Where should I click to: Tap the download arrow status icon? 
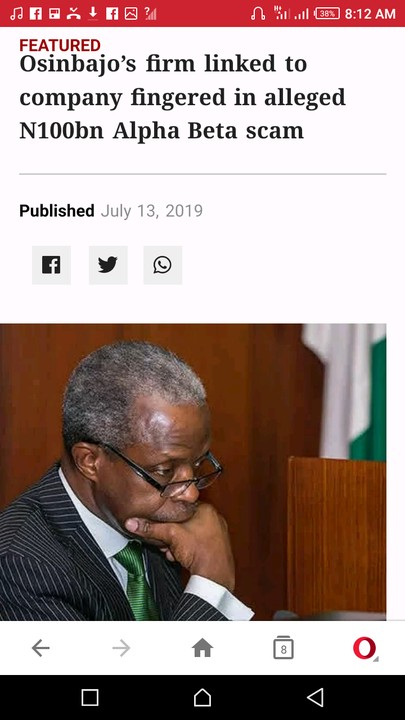point(93,14)
